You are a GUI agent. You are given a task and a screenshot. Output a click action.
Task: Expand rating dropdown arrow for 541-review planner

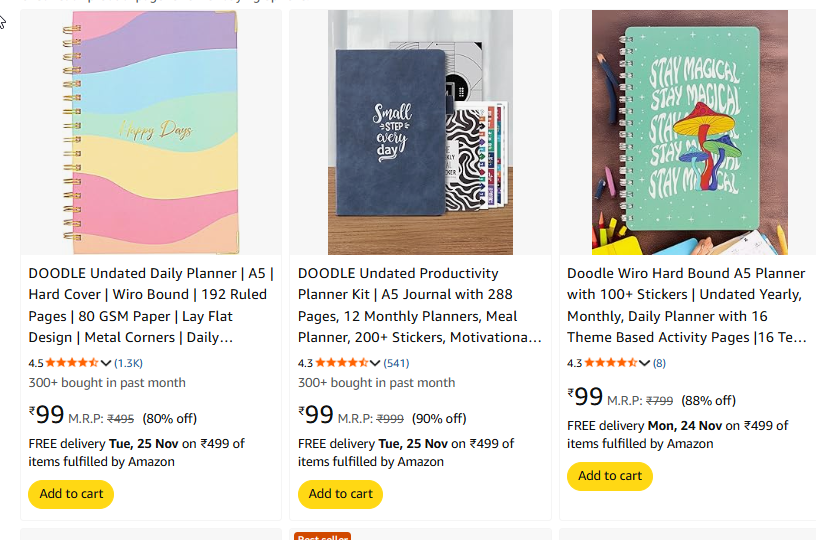pyautogui.click(x=376, y=363)
